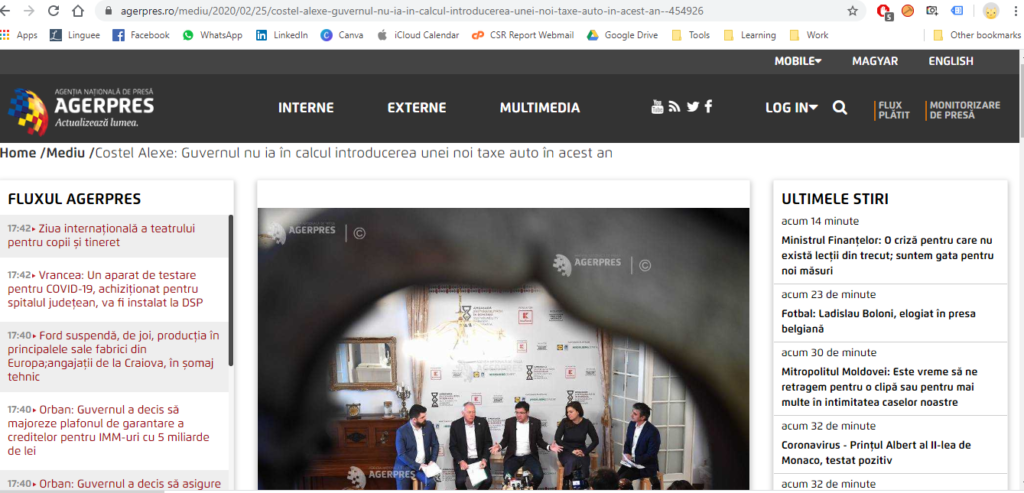1024x493 pixels.
Task: Open the Other bookmarks folder
Action: (x=976, y=35)
